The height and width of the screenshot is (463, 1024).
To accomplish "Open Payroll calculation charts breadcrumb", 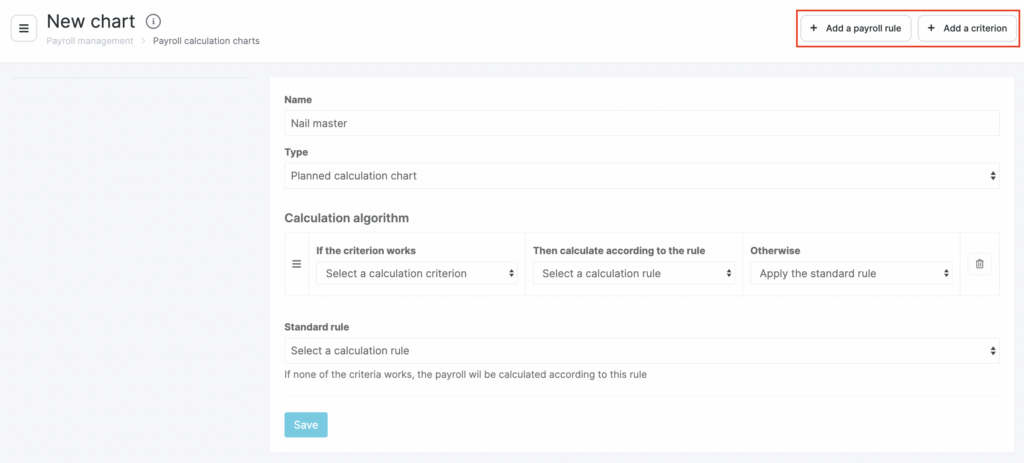I will [206, 41].
